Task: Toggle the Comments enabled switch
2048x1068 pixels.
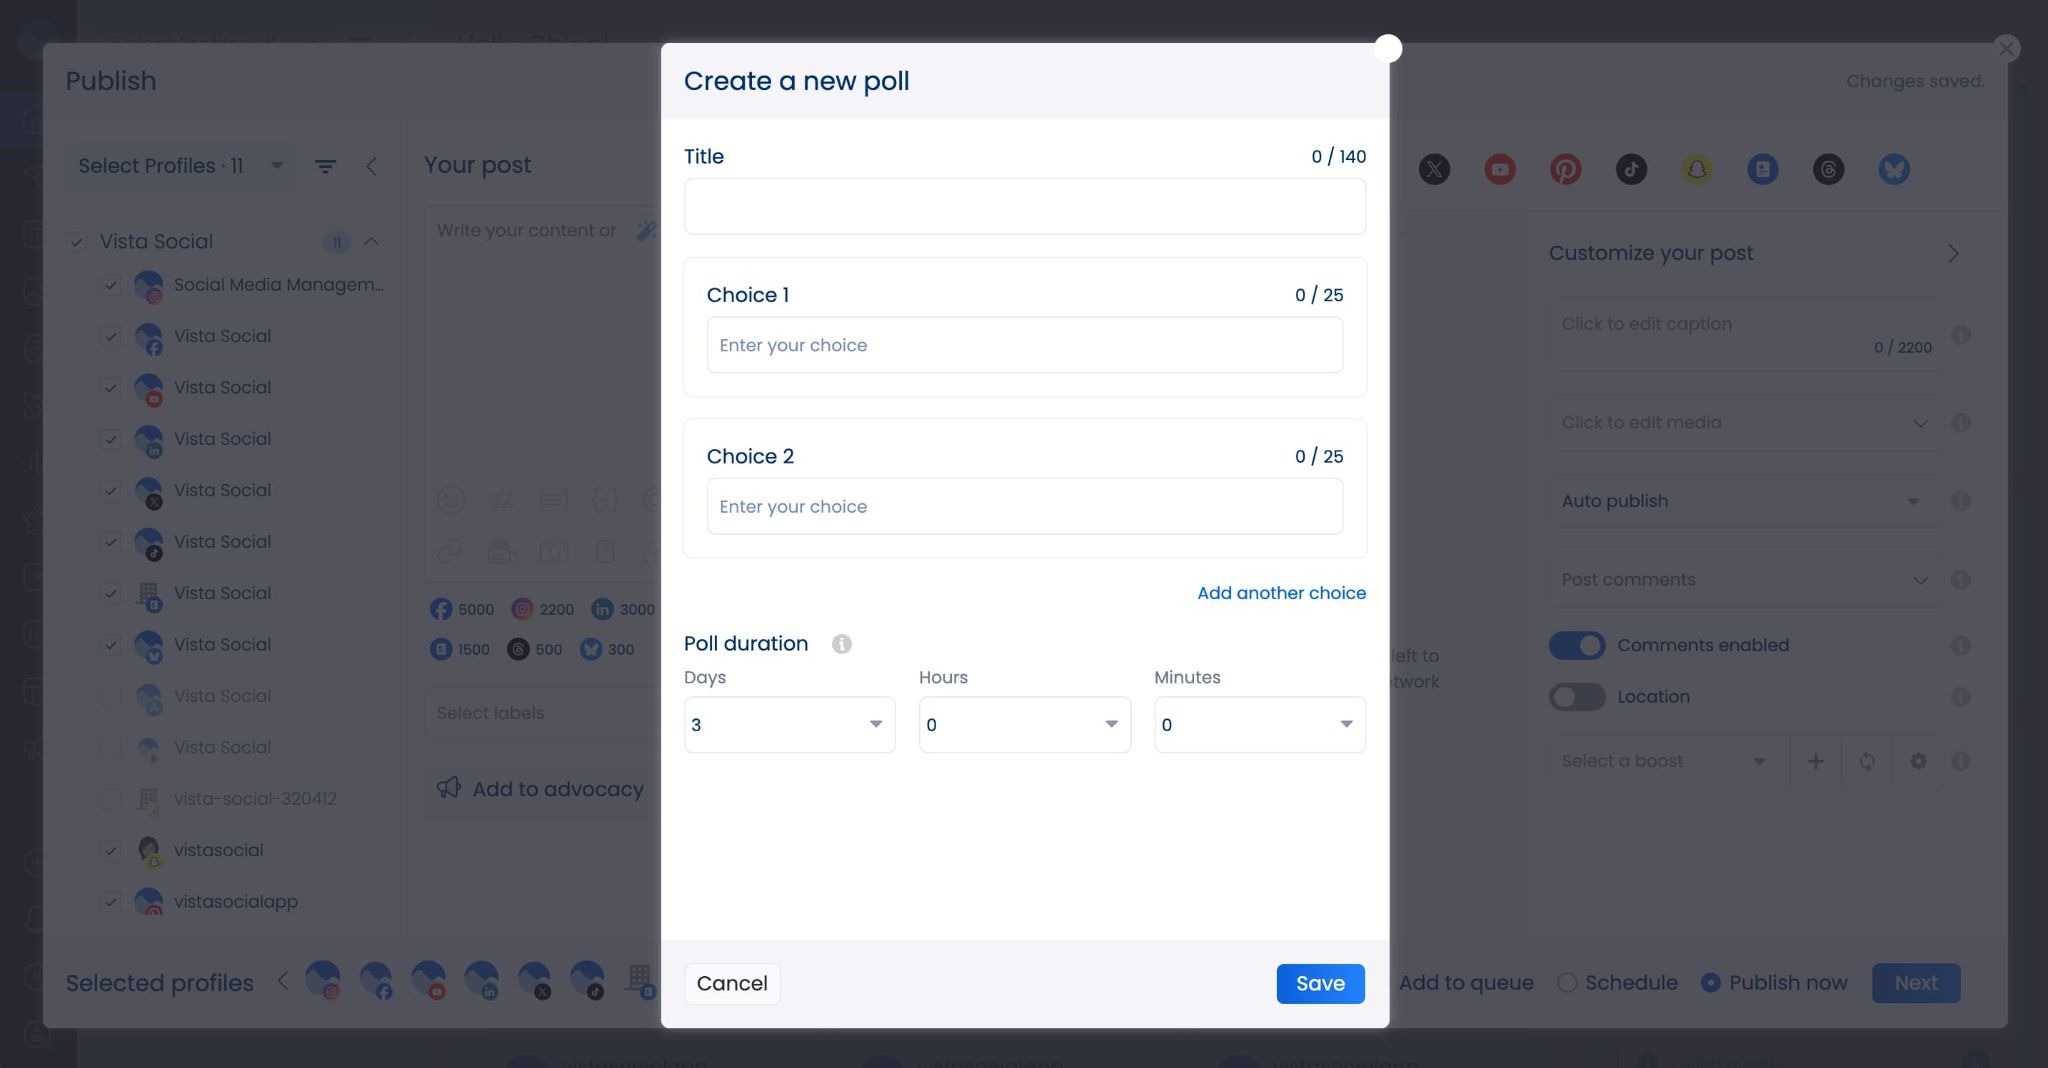Action: click(x=1577, y=645)
